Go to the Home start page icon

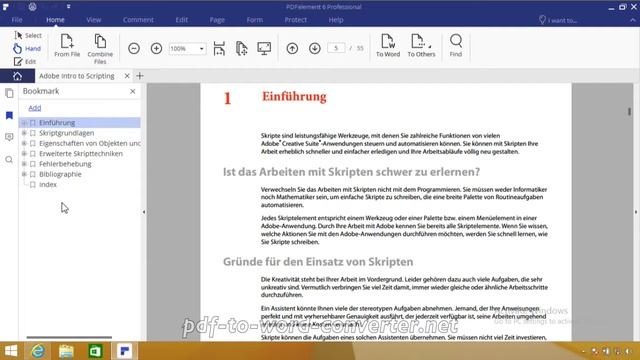[x=17, y=76]
